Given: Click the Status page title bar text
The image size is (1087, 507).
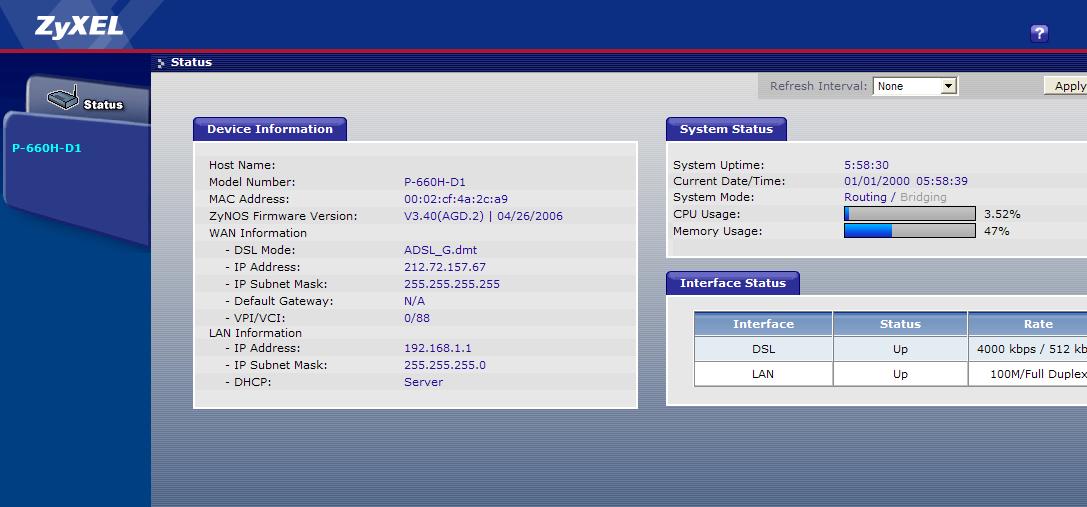Looking at the screenshot, I should [x=191, y=62].
